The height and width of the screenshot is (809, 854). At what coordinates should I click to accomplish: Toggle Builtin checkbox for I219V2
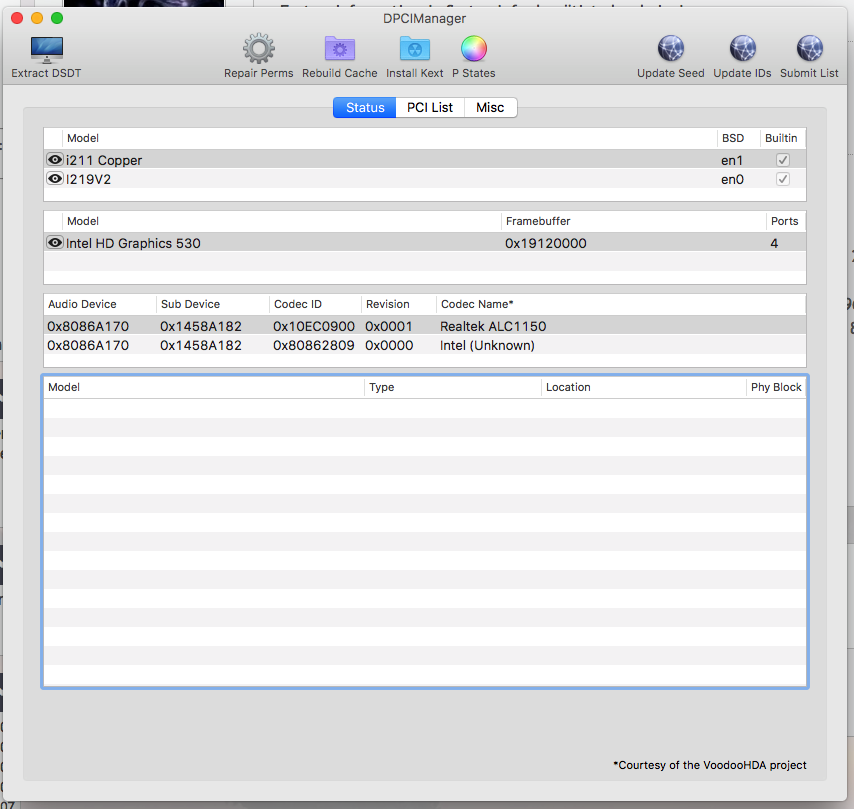point(783,179)
